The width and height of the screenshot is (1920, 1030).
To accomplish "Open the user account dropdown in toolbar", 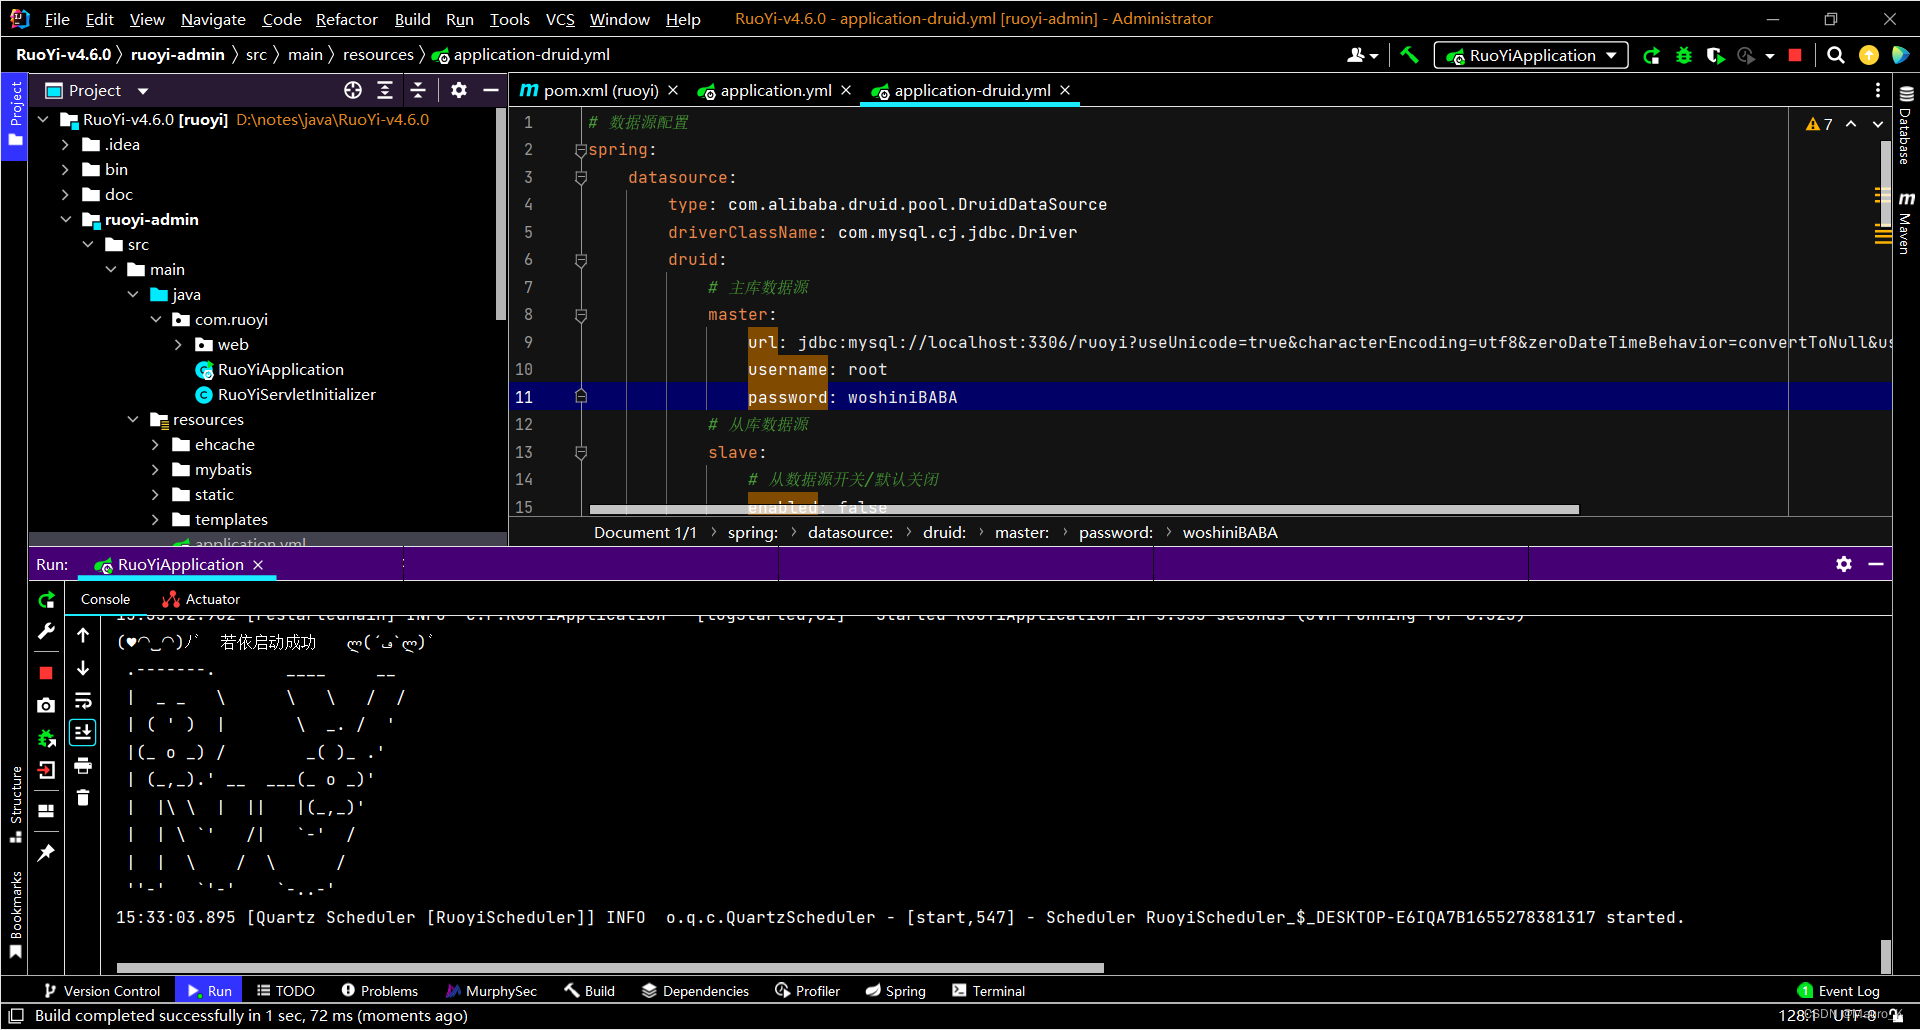I will pyautogui.click(x=1362, y=55).
